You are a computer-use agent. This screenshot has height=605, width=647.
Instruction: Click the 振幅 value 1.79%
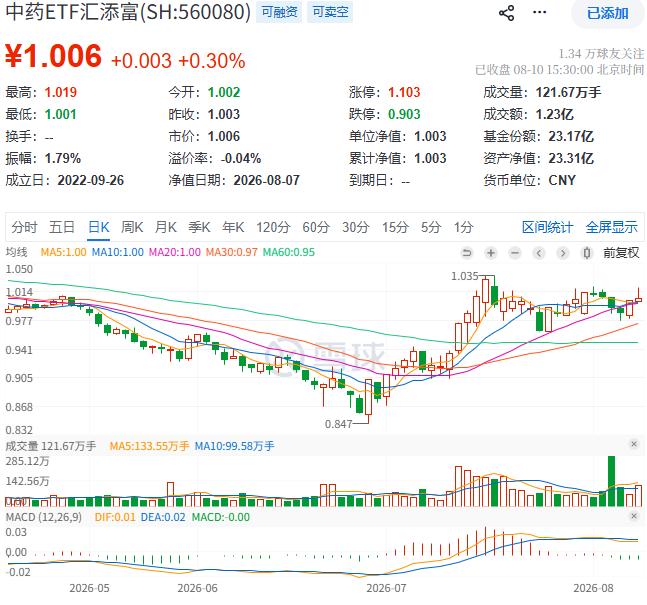[x=63, y=158]
